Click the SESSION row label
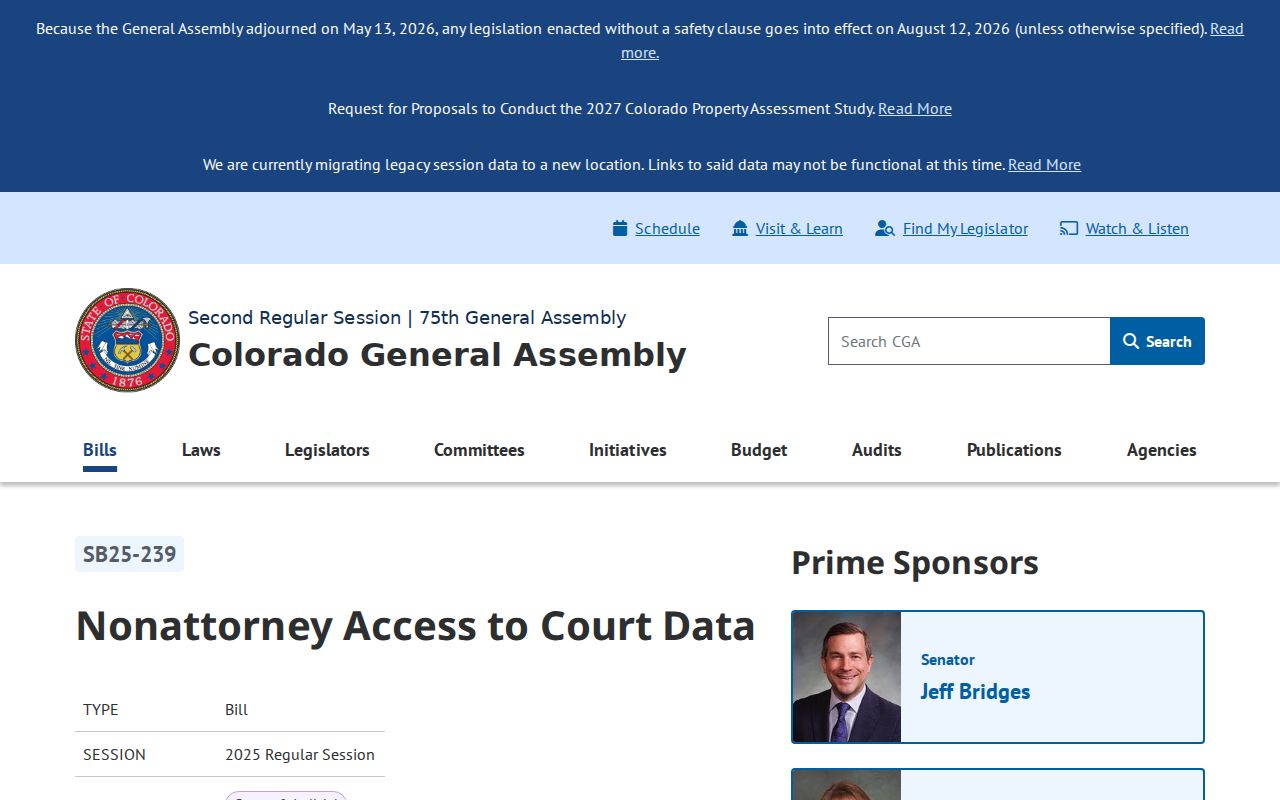Image resolution: width=1280 pixels, height=800 pixels. 114,754
